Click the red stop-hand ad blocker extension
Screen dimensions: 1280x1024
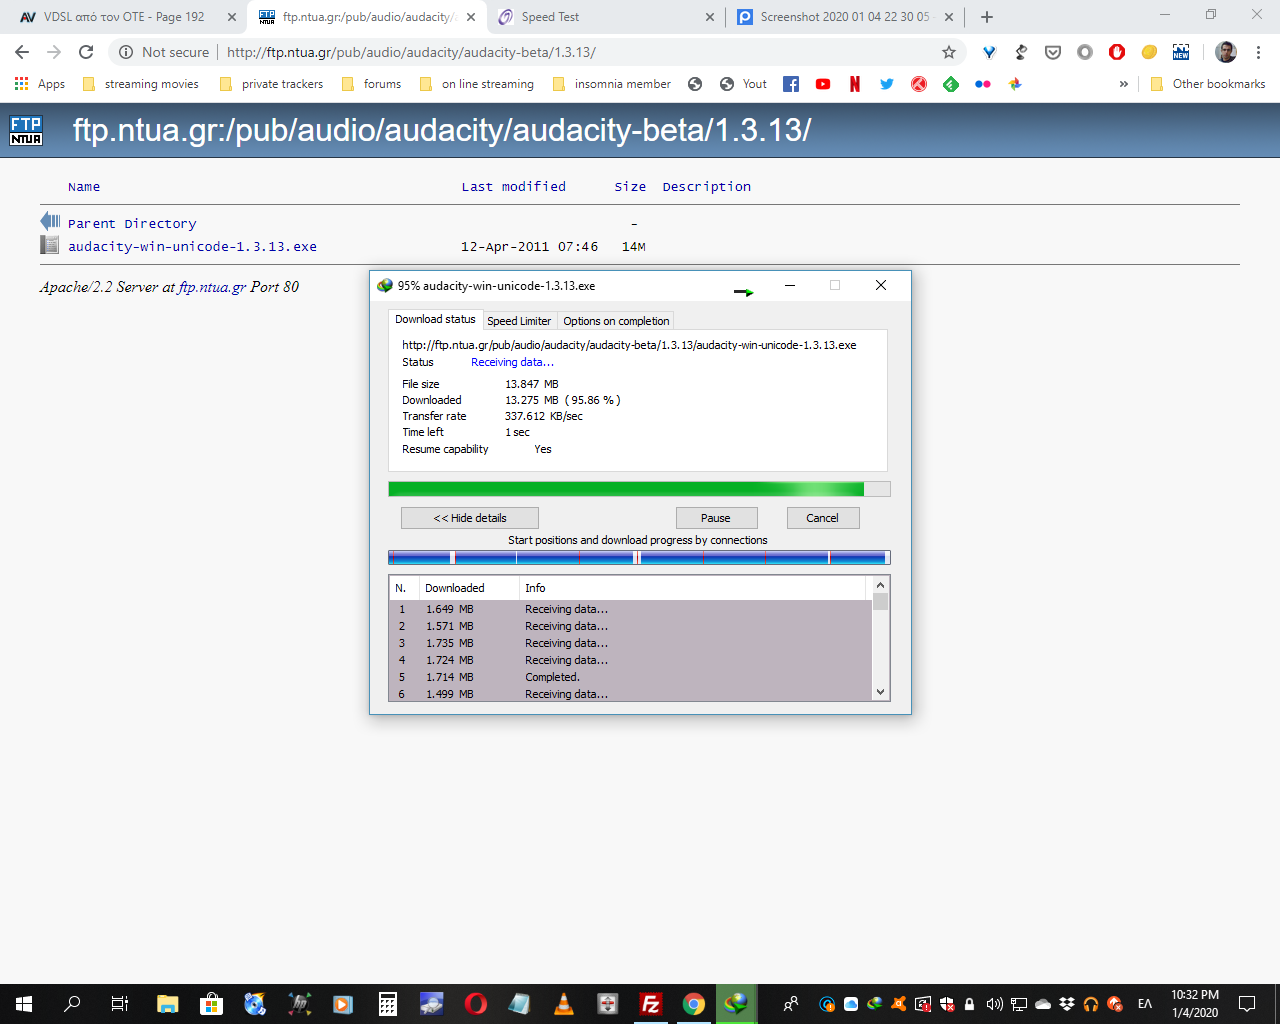tap(1117, 52)
